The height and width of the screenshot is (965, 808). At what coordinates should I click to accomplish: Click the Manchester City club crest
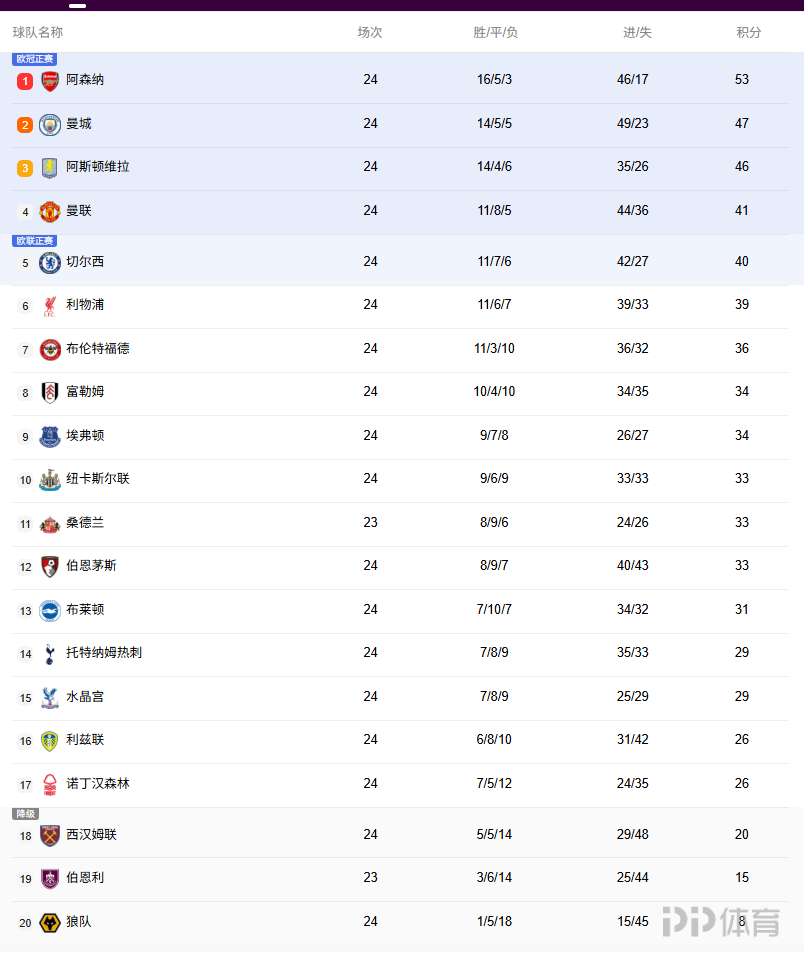pyautogui.click(x=50, y=125)
